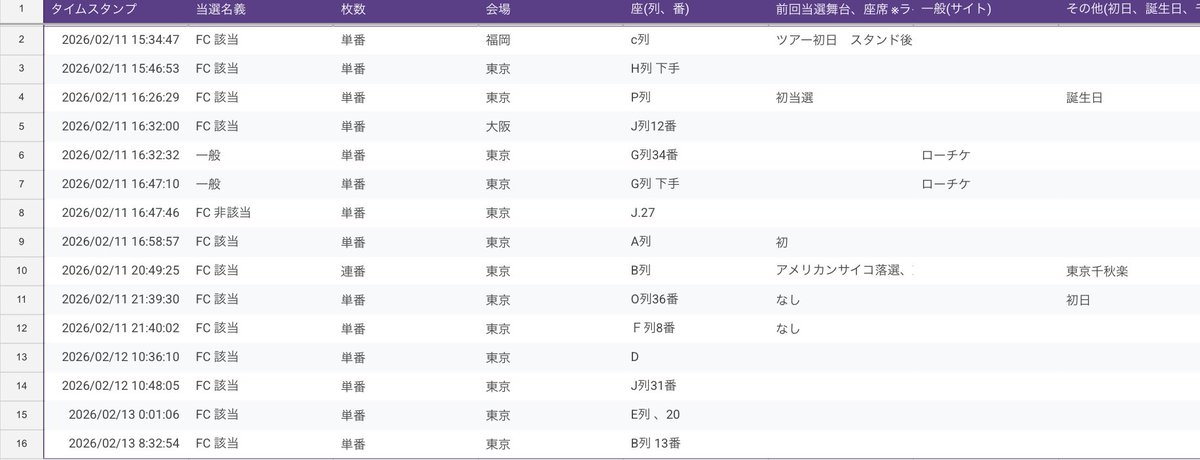Select row number 5 header
The image size is (1200, 460).
point(21,127)
